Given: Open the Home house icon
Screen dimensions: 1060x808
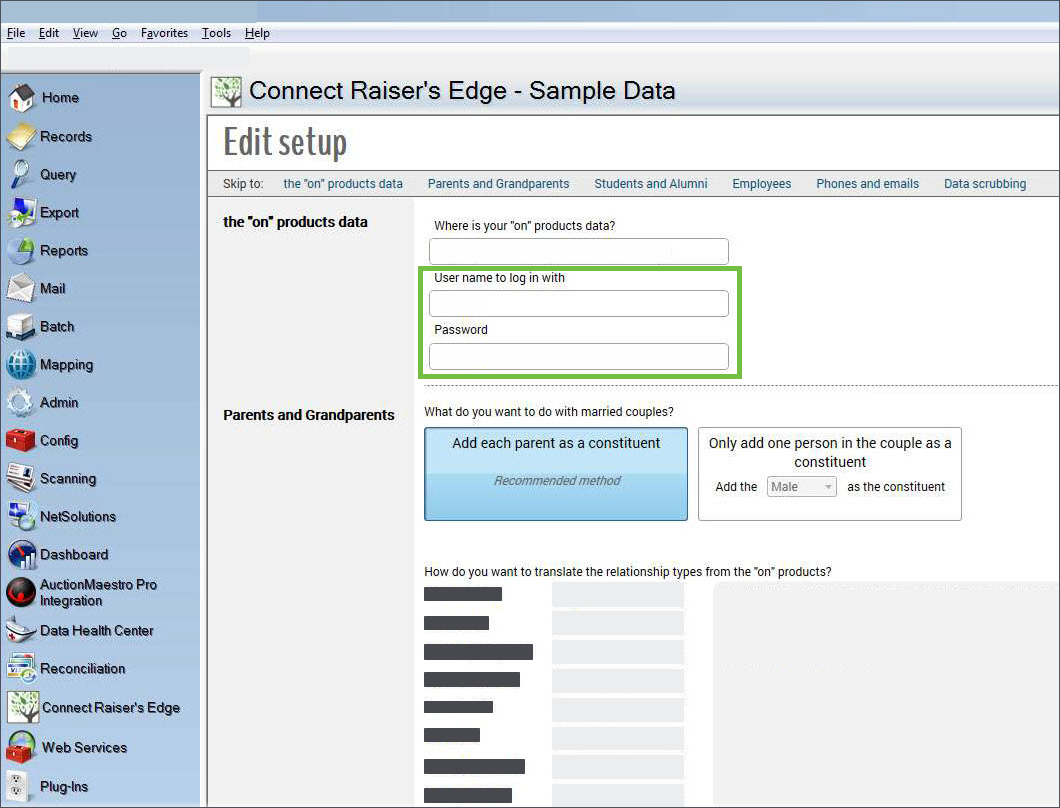Looking at the screenshot, I should 21,98.
